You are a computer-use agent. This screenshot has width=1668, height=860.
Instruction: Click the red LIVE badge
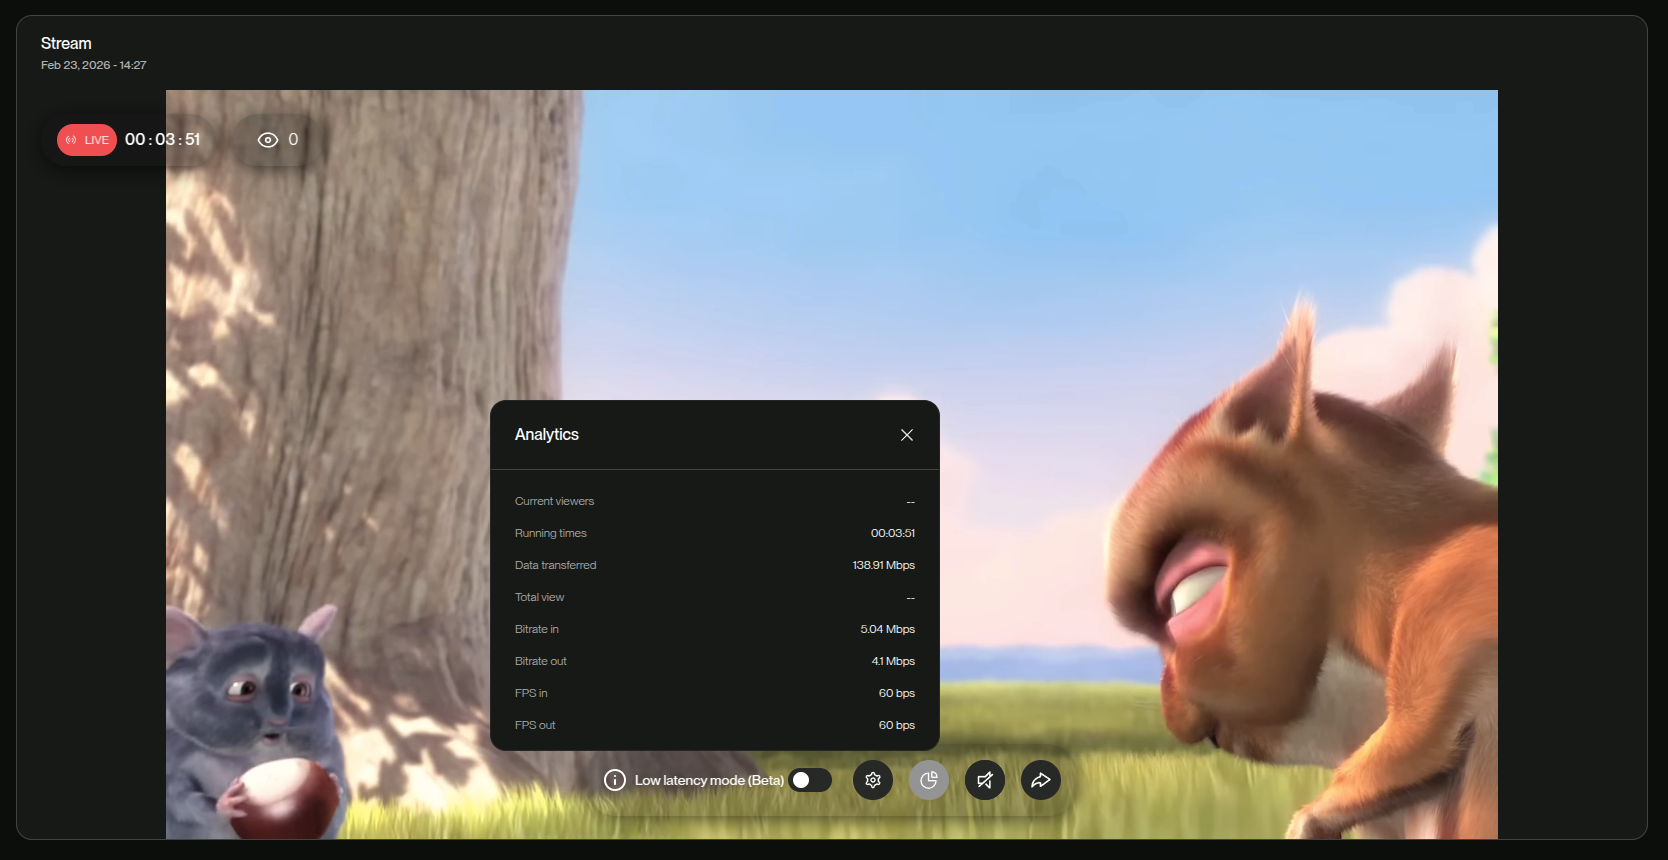pyautogui.click(x=87, y=140)
